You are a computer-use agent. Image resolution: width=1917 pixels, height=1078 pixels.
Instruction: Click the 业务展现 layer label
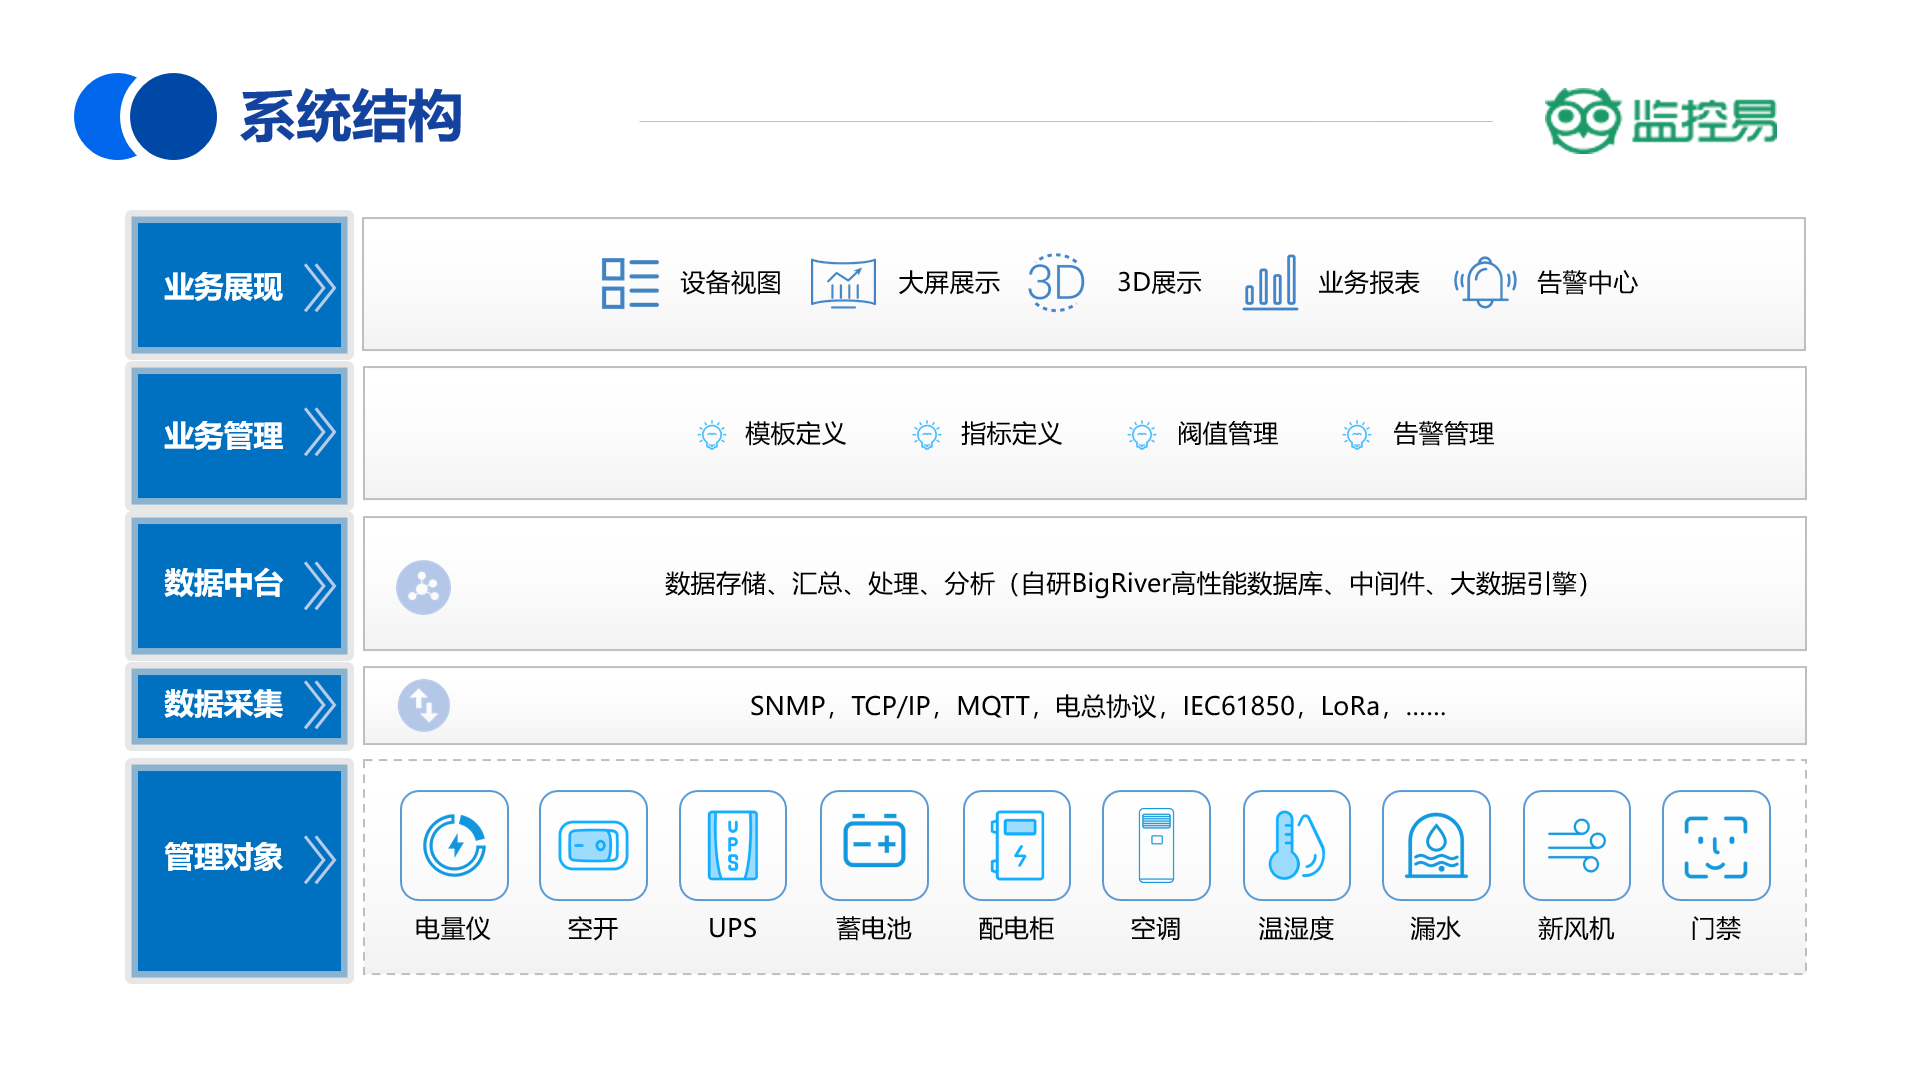pyautogui.click(x=223, y=288)
